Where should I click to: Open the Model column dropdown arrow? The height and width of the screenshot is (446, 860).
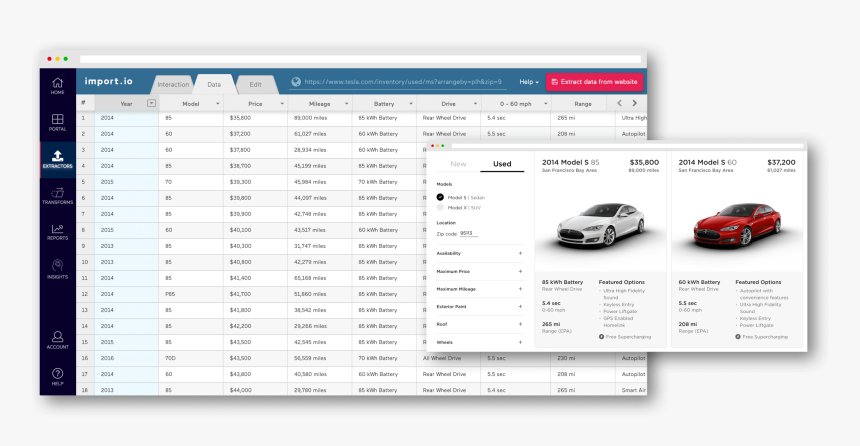(218, 104)
